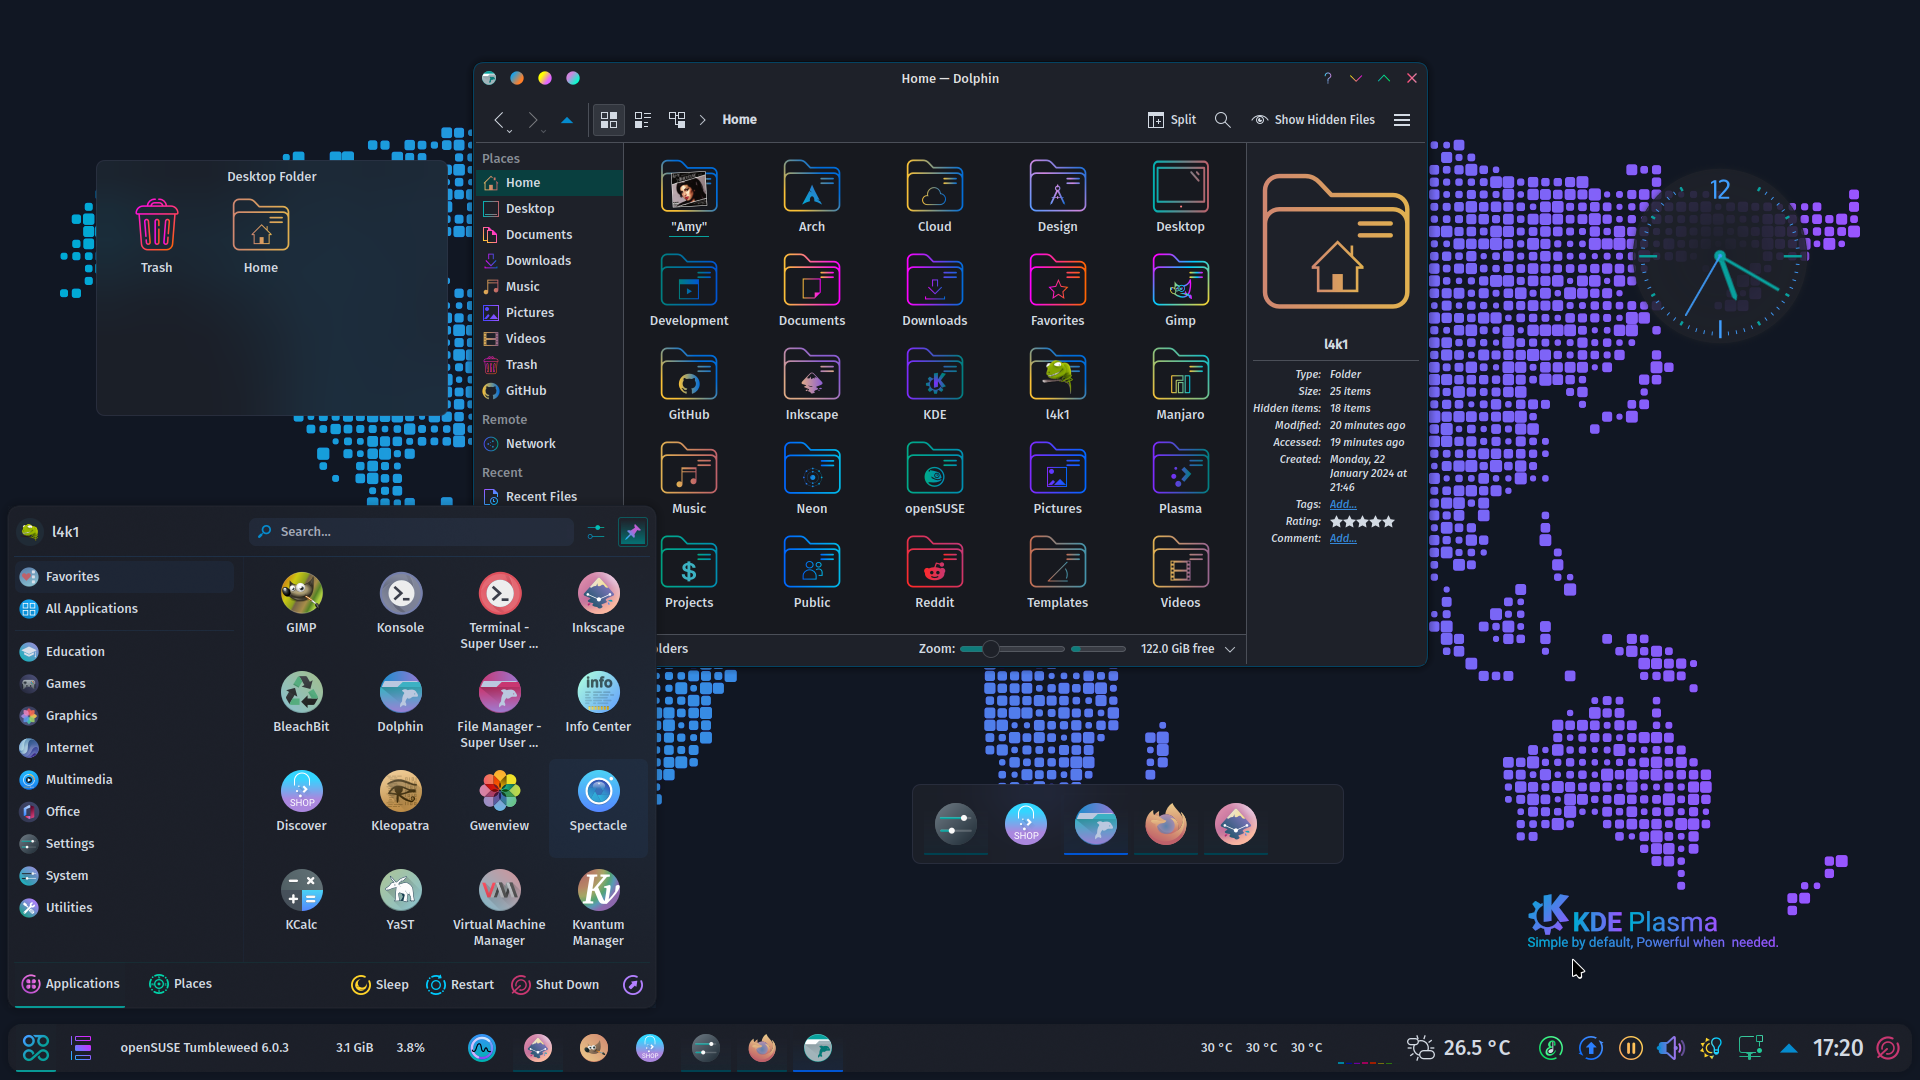Switch to the Applications tab in launcher
The image size is (1920, 1080).
click(x=70, y=984)
